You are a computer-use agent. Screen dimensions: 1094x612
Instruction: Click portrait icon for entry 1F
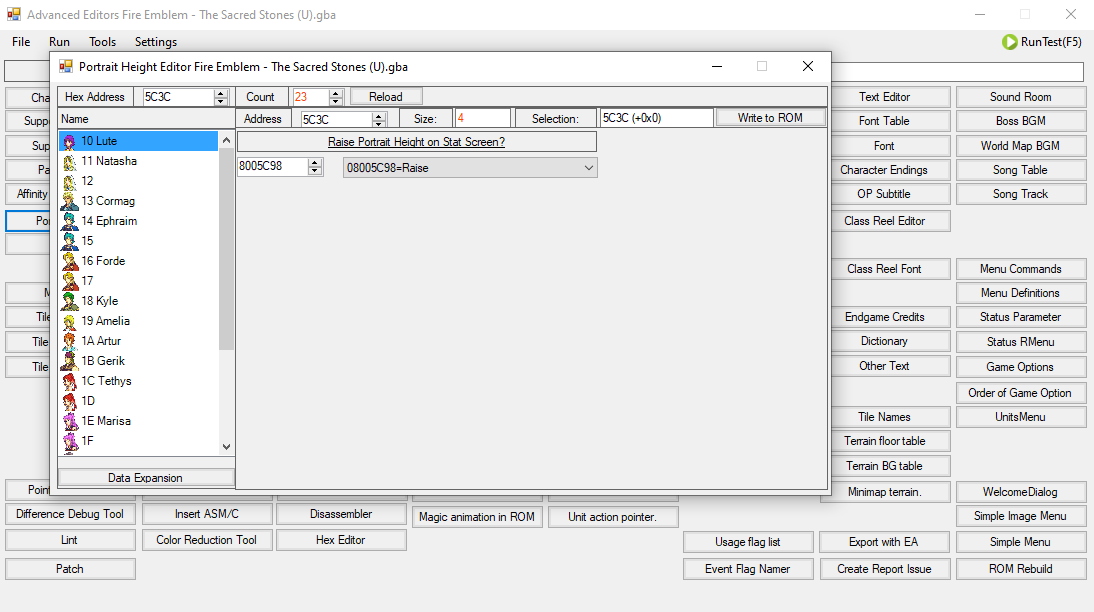[x=69, y=441]
